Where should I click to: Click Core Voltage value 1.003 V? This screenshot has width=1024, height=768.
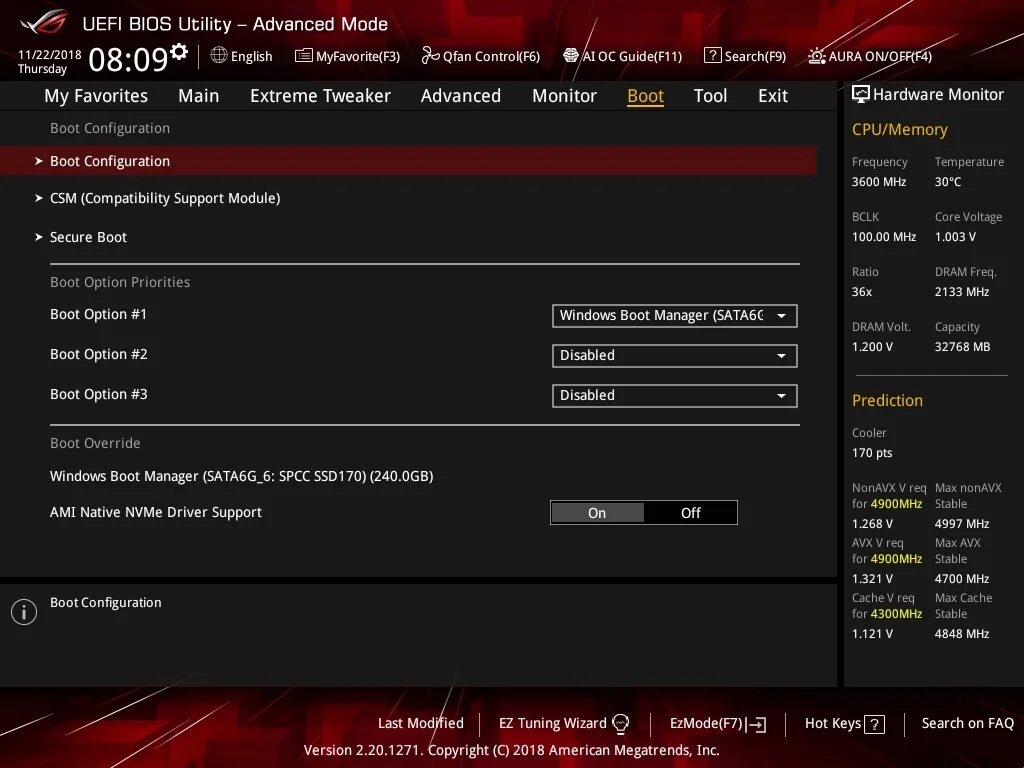pyautogui.click(x=955, y=236)
